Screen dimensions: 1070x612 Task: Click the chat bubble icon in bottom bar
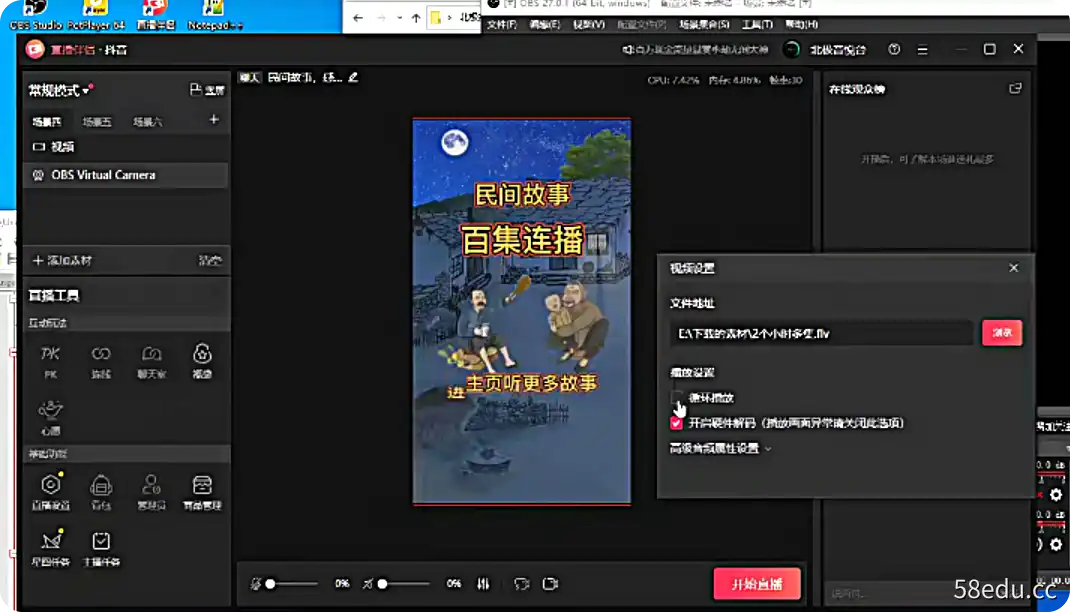pos(521,584)
